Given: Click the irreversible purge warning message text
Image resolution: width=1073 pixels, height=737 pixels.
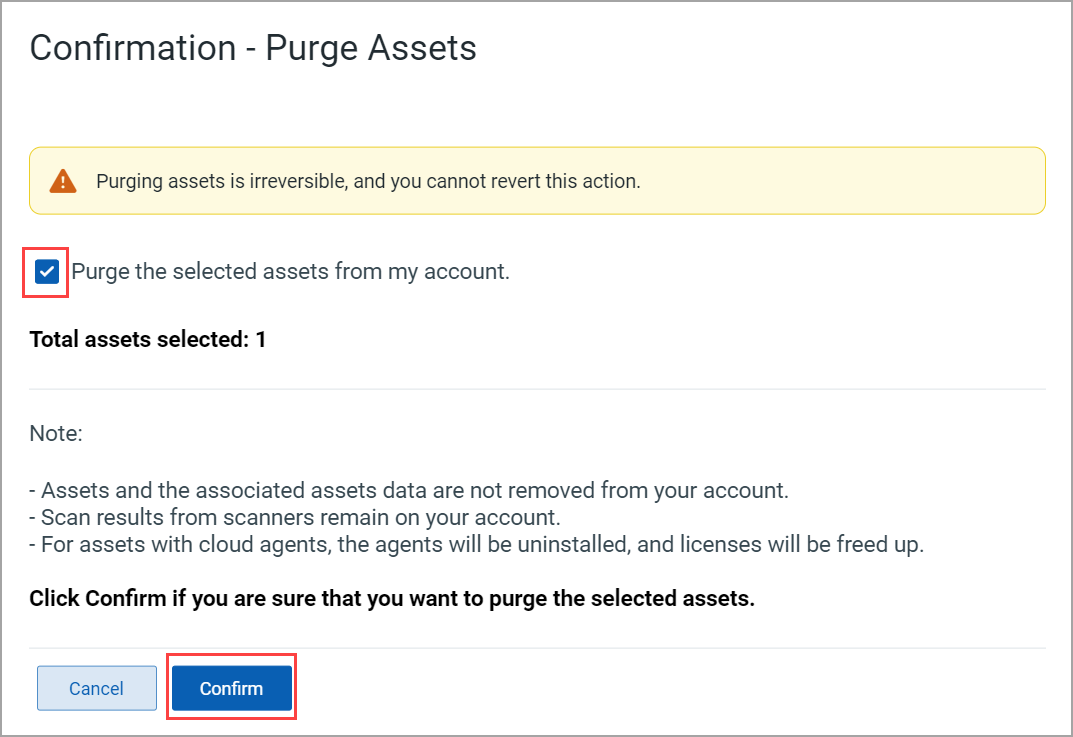Looking at the screenshot, I should [368, 181].
